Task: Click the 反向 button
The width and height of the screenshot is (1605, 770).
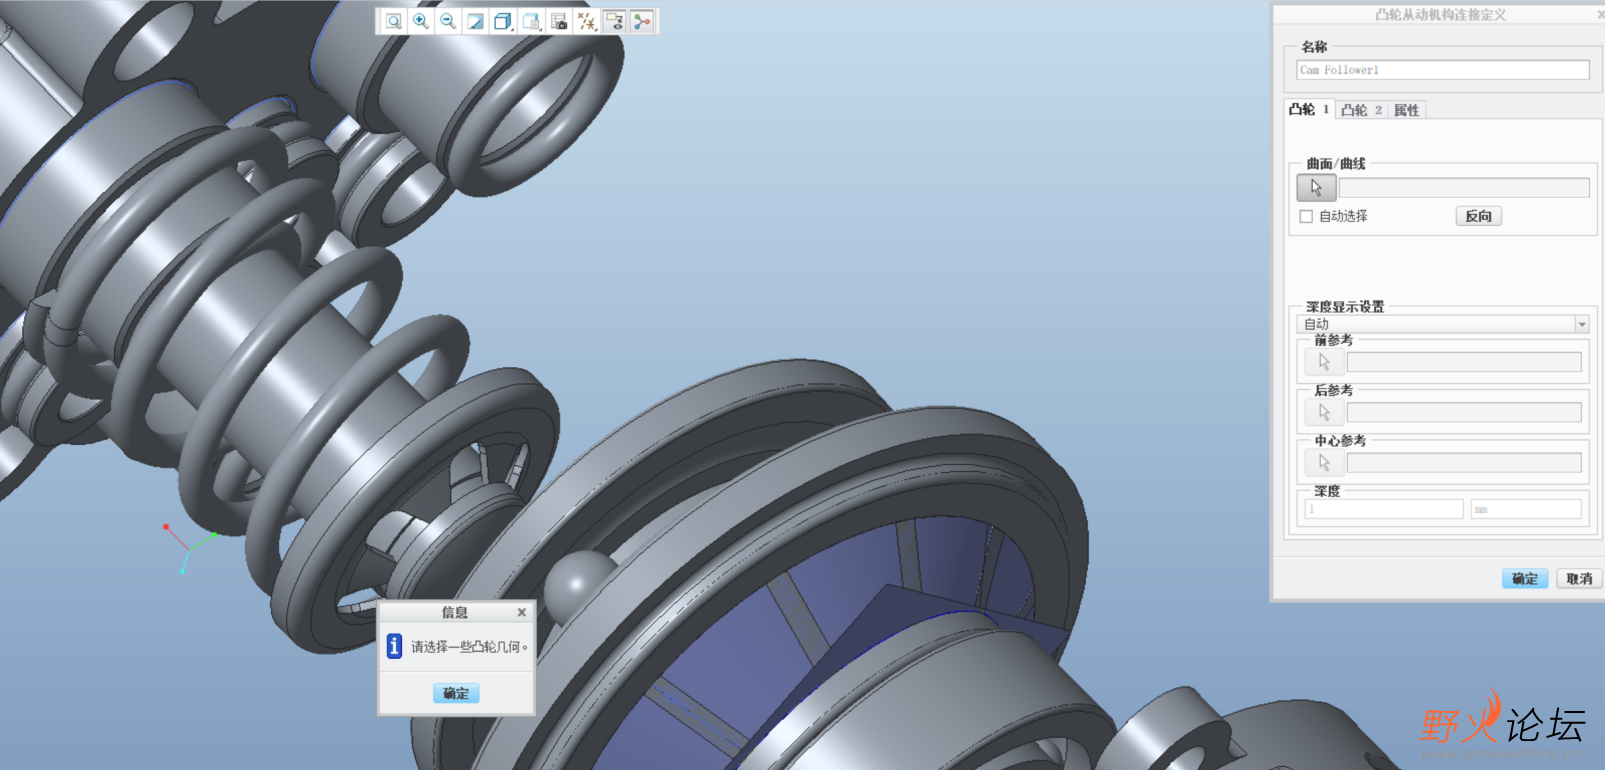Action: point(1478,216)
